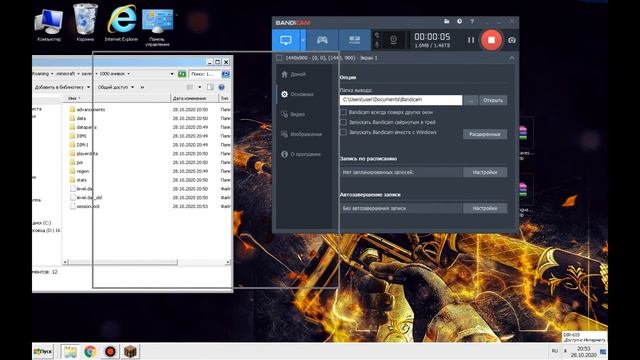Pause the Bandicam recording
This screenshot has width=640, height=360.
[x=471, y=40]
